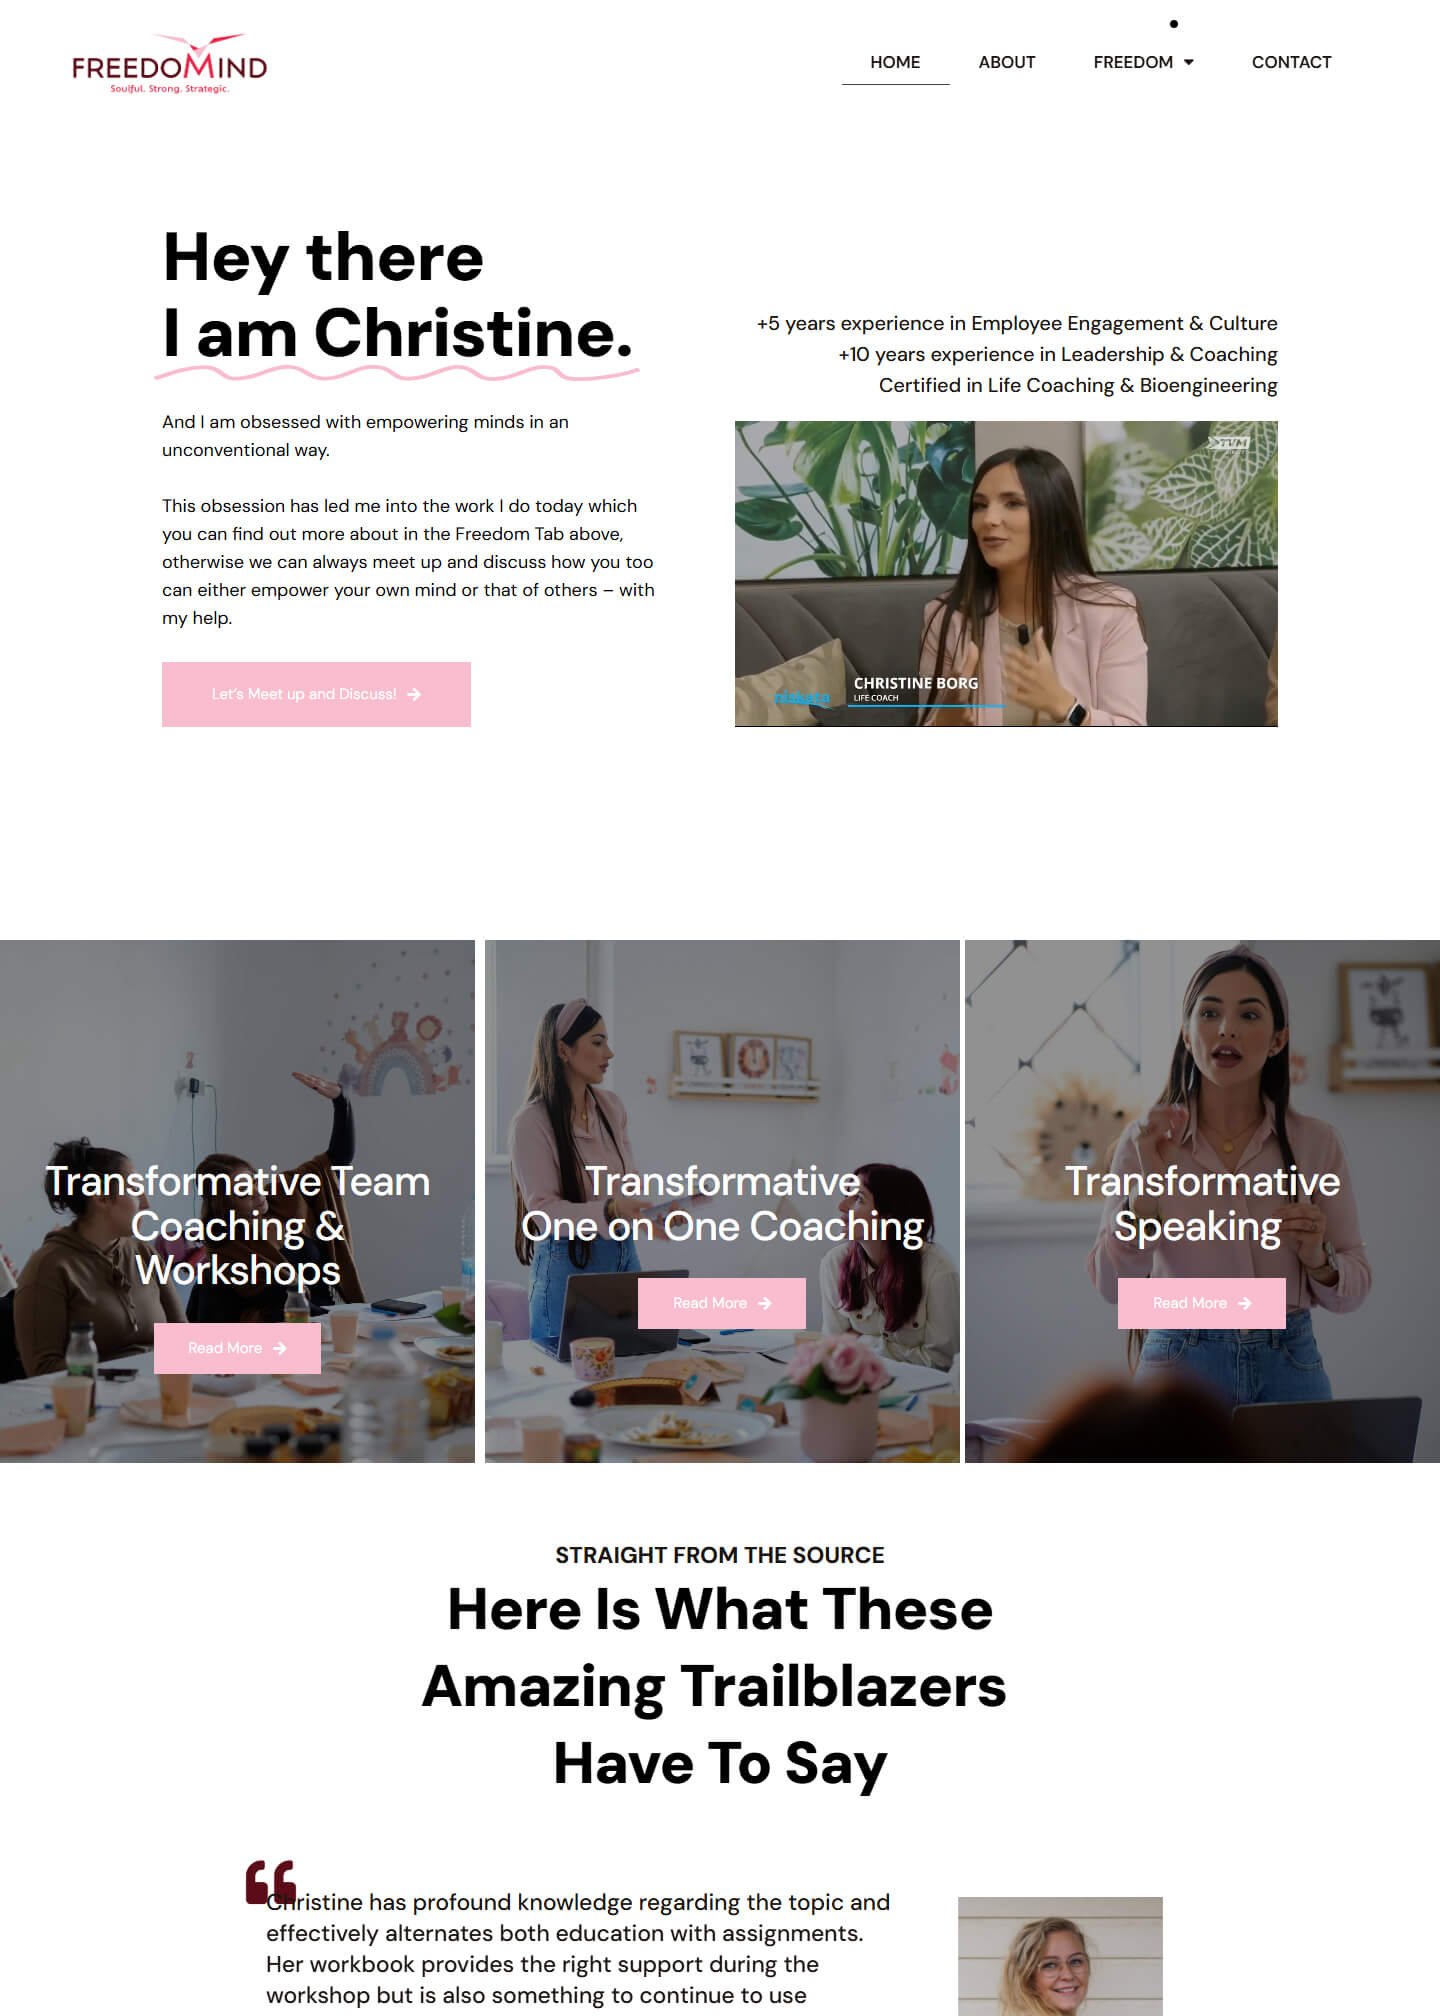Image resolution: width=1440 pixels, height=2016 pixels.
Task: Select the Transformative Team Coaching & Workshops heading
Action: point(237,1226)
